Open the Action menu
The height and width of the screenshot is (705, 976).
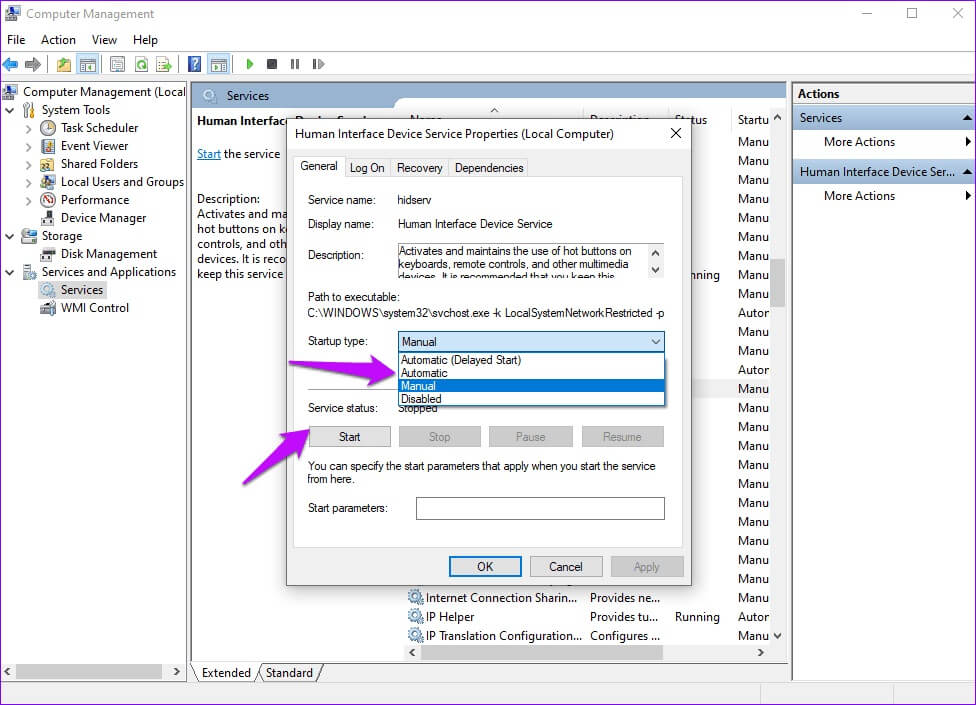[59, 40]
